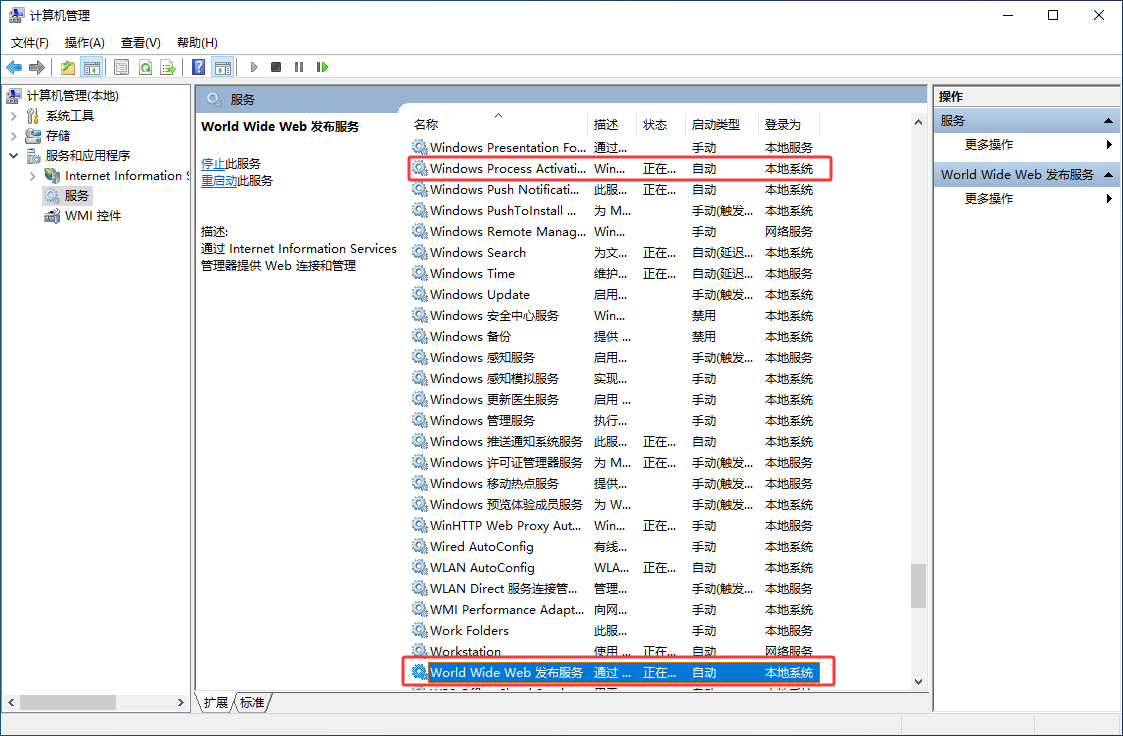Select WinHTTP Web Proxy Auto service row
Image resolution: width=1123 pixels, height=736 pixels.
coord(614,526)
